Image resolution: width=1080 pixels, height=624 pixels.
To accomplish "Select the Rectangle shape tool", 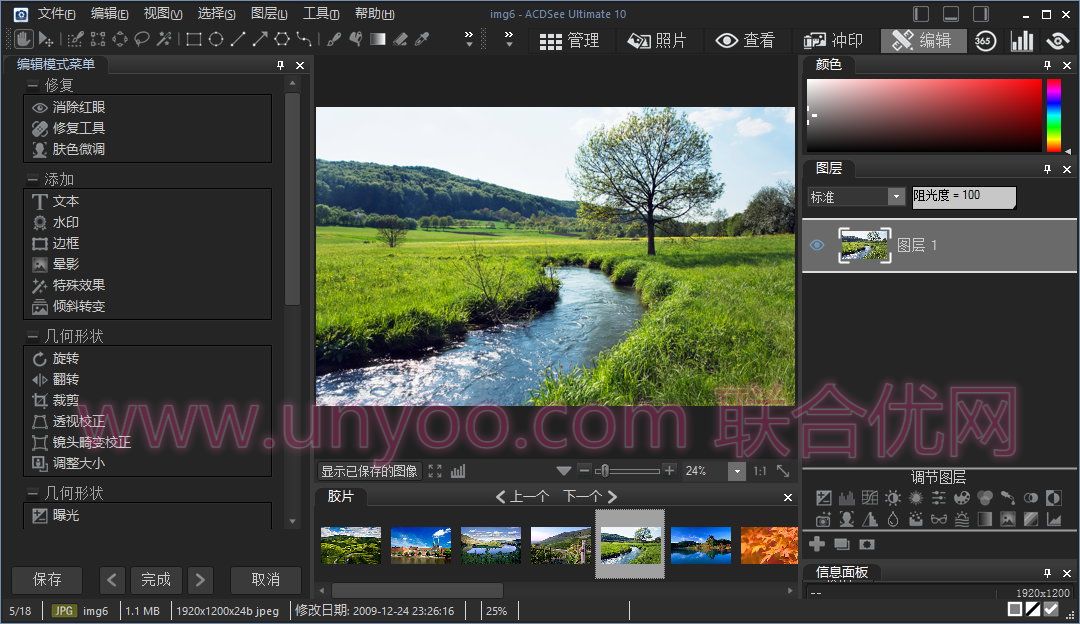I will (194, 39).
